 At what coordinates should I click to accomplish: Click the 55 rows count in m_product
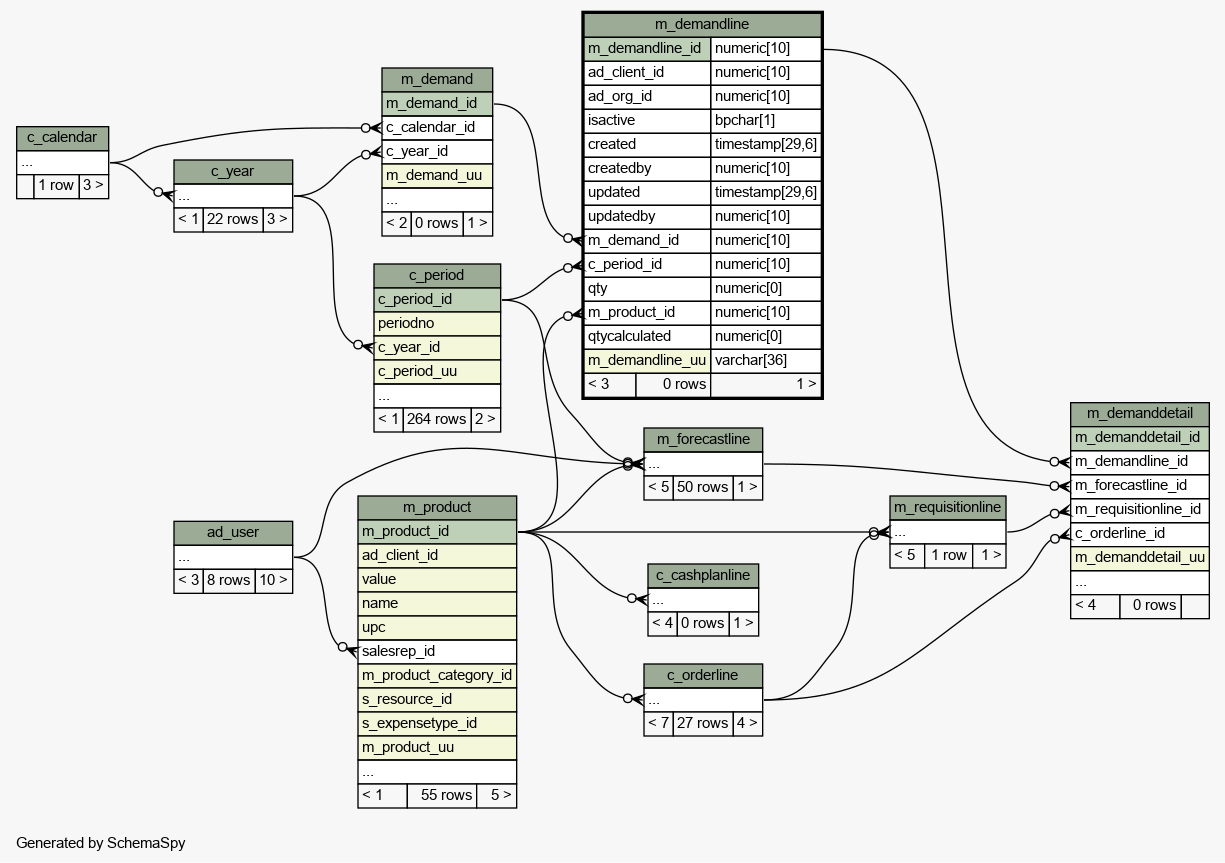pyautogui.click(x=441, y=795)
